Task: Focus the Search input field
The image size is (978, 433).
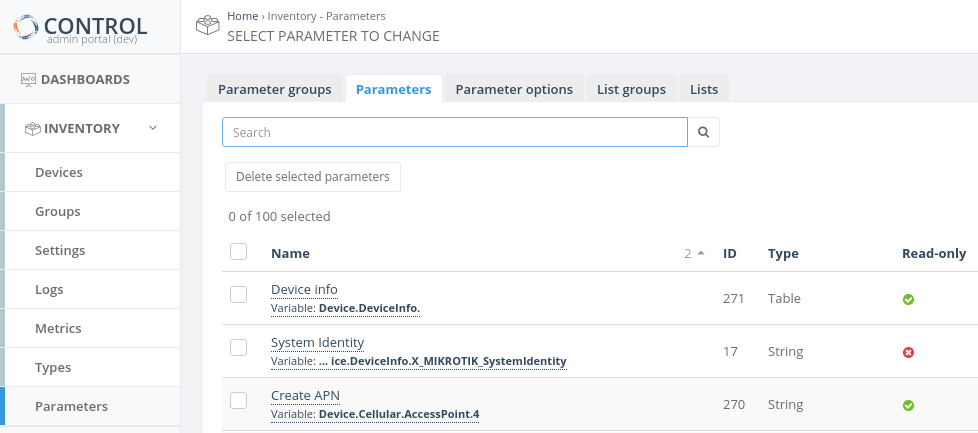Action: point(455,132)
